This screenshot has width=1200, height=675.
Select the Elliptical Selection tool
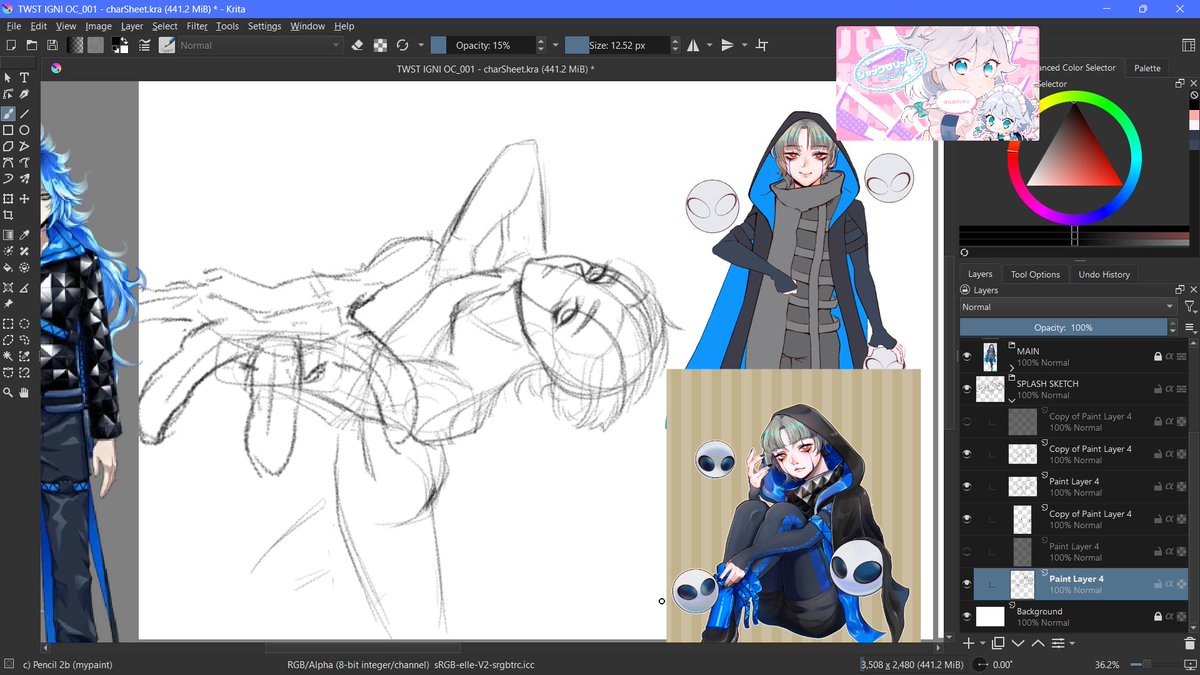[x=25, y=323]
